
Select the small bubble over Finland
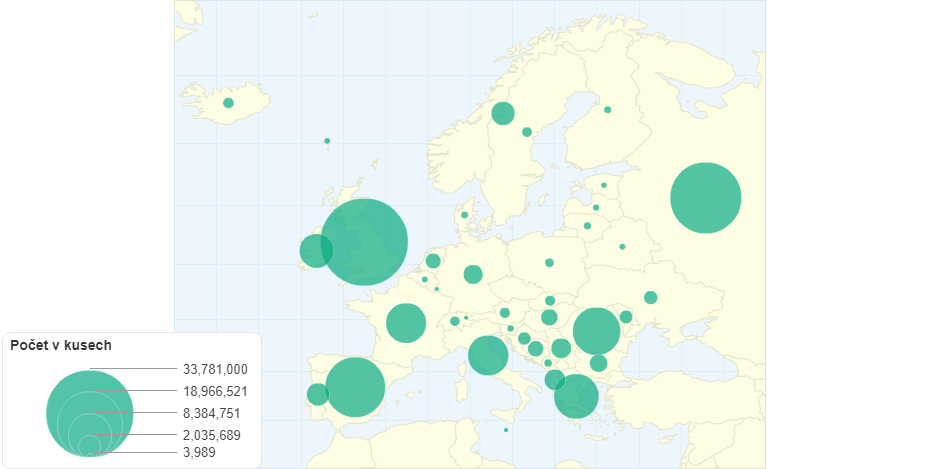pos(607,110)
